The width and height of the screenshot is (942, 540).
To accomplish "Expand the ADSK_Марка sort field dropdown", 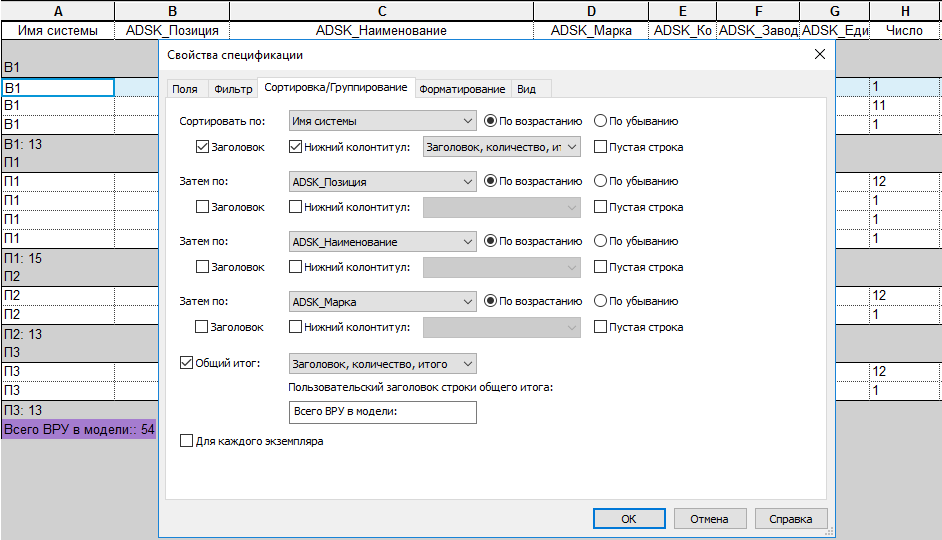I will point(383,302).
